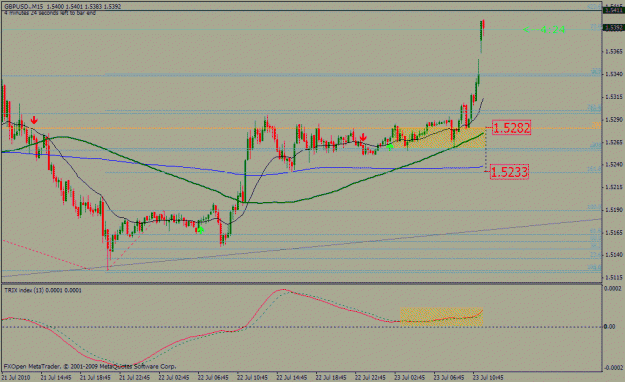Click the 21 Jul 18:45 time label
625x382 pixels.
pyautogui.click(x=95, y=377)
